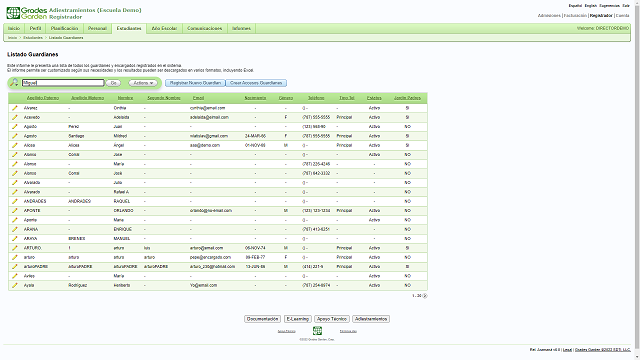Click Estudiantes in the breadcrumb

(x=33, y=38)
